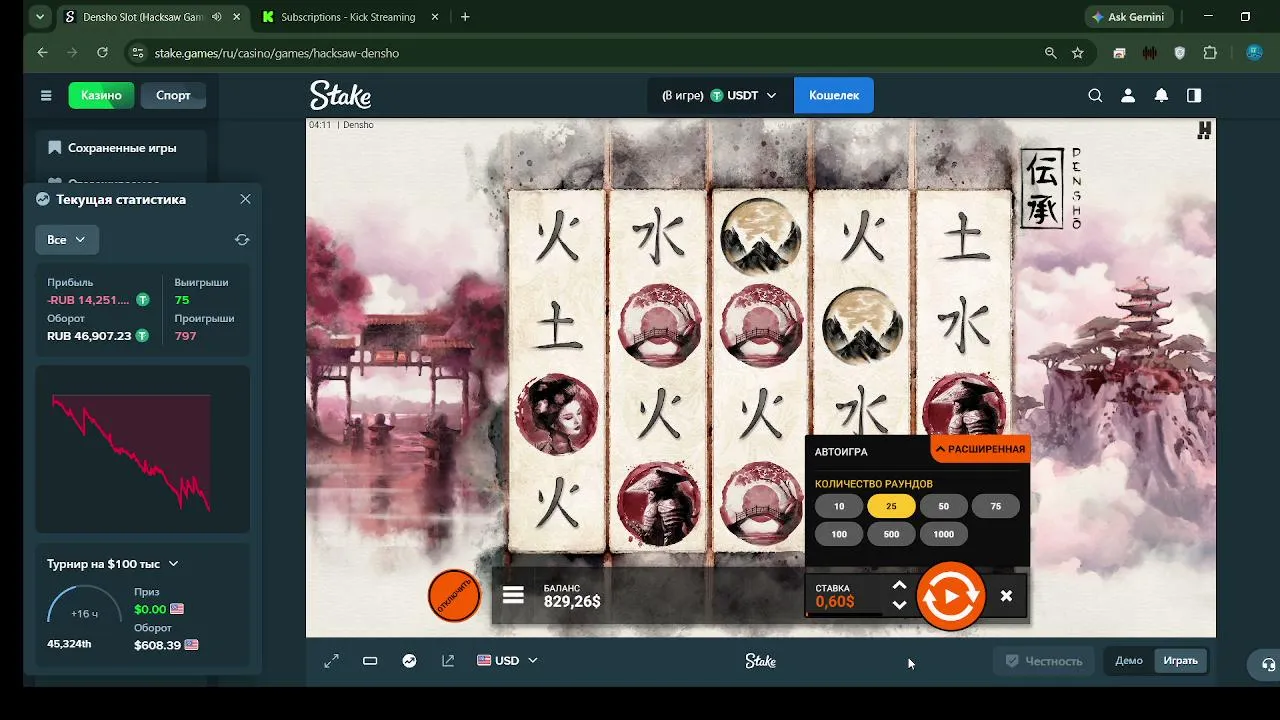Start autoplay with the orange spin button
The image size is (1280, 720).
(x=950, y=596)
